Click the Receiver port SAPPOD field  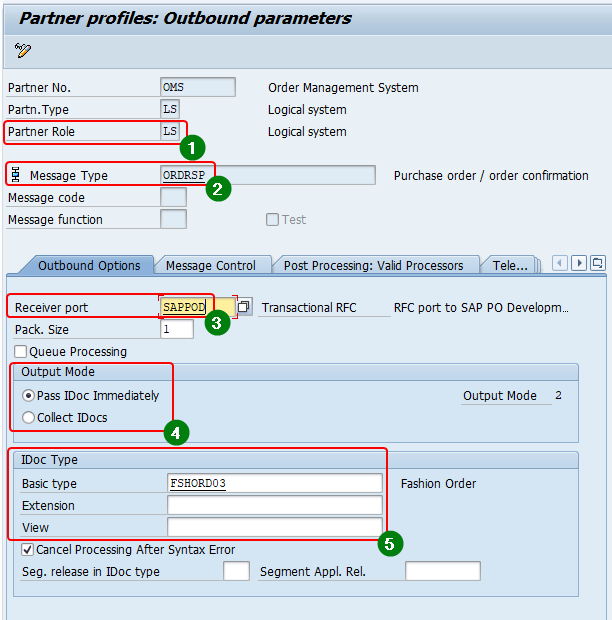tap(198, 307)
